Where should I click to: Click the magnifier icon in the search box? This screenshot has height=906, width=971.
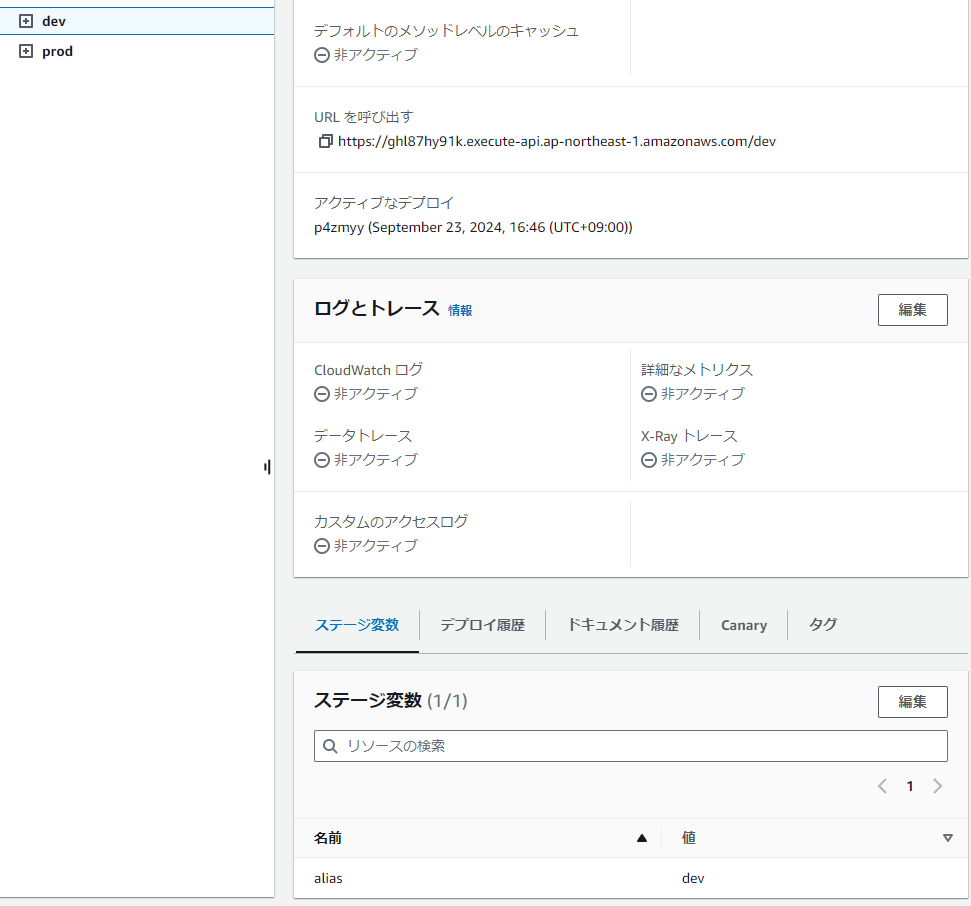click(x=330, y=746)
